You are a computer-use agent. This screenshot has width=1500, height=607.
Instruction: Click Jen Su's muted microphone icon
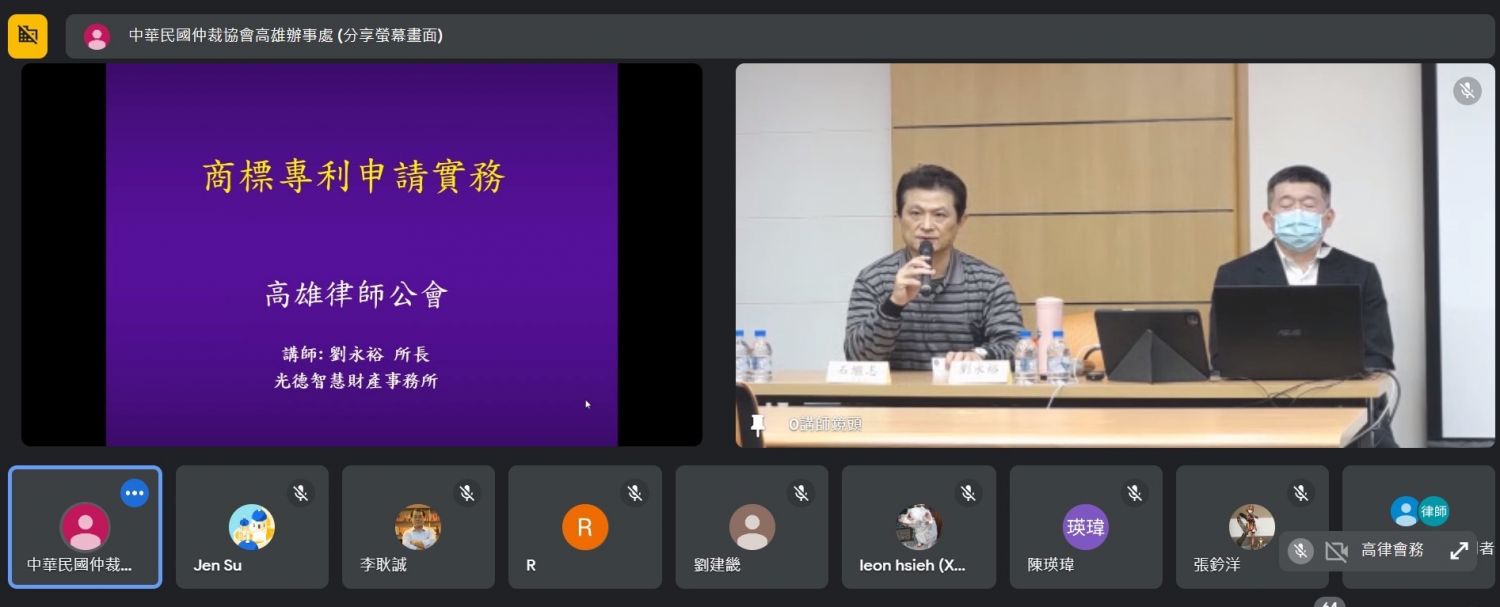pos(300,493)
